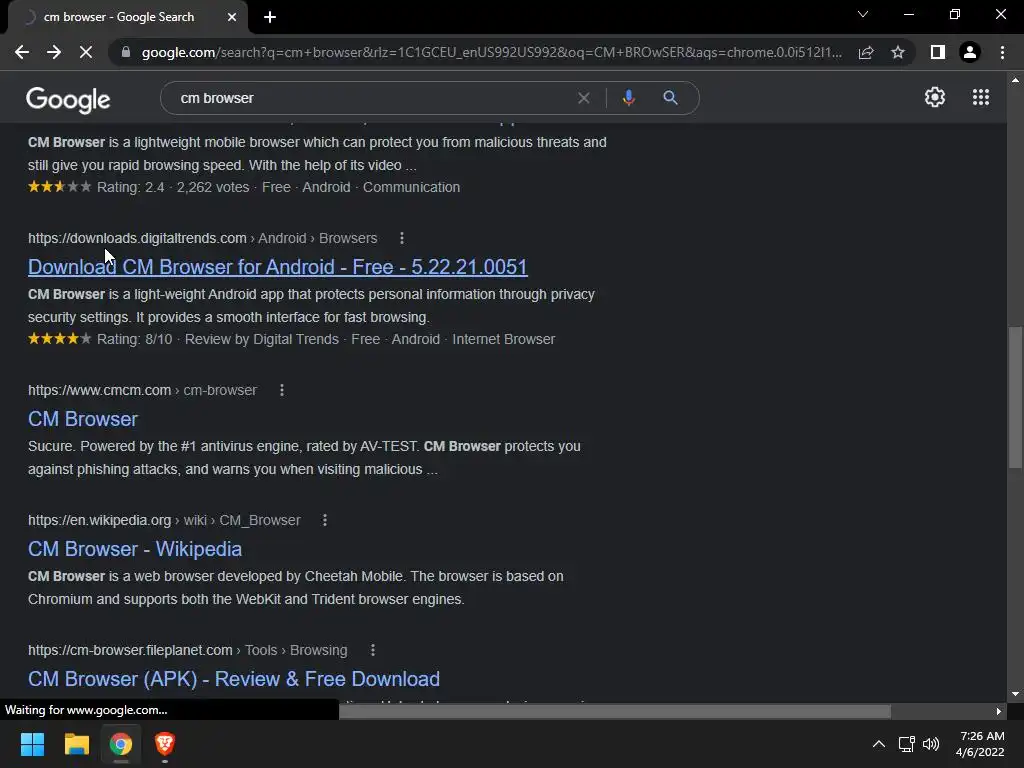Focus the Google search input field
Image resolution: width=1024 pixels, height=768 pixels.
tap(376, 98)
